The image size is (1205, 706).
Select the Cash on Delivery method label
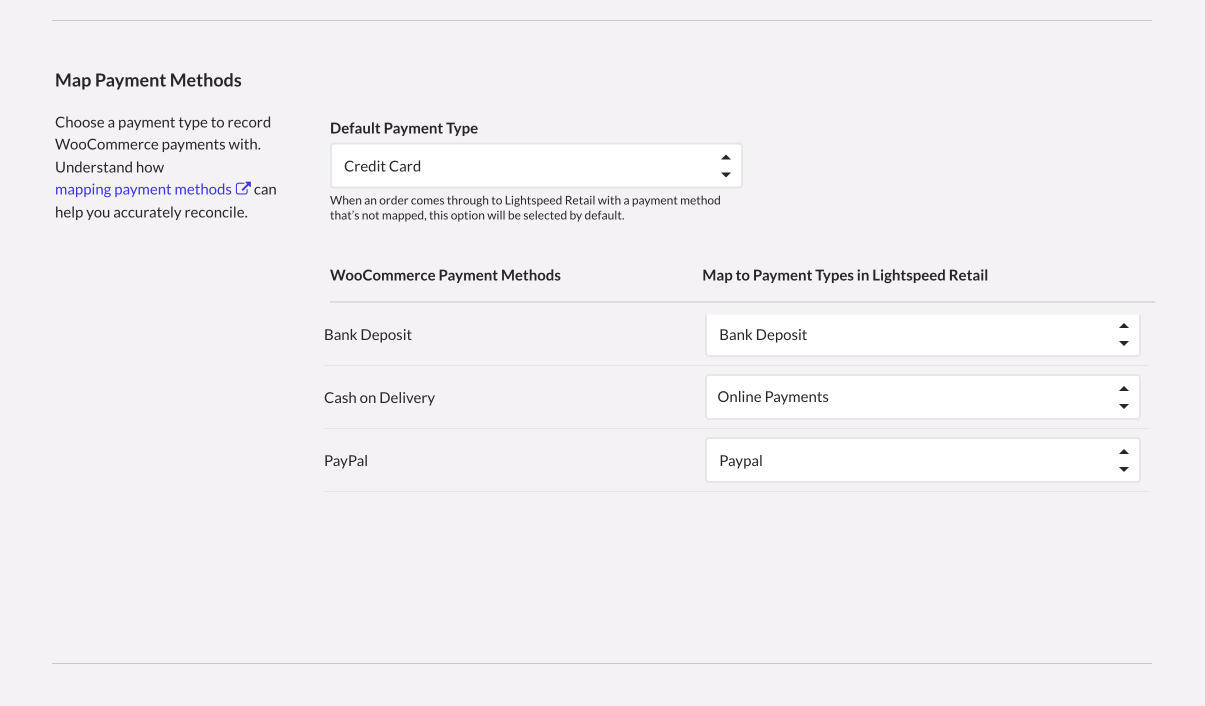379,398
